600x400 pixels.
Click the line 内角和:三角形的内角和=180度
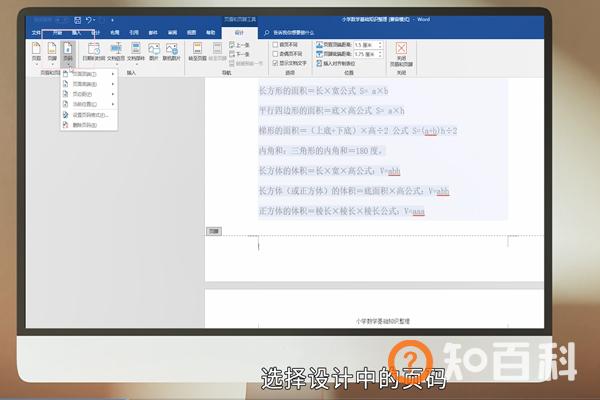click(321, 151)
